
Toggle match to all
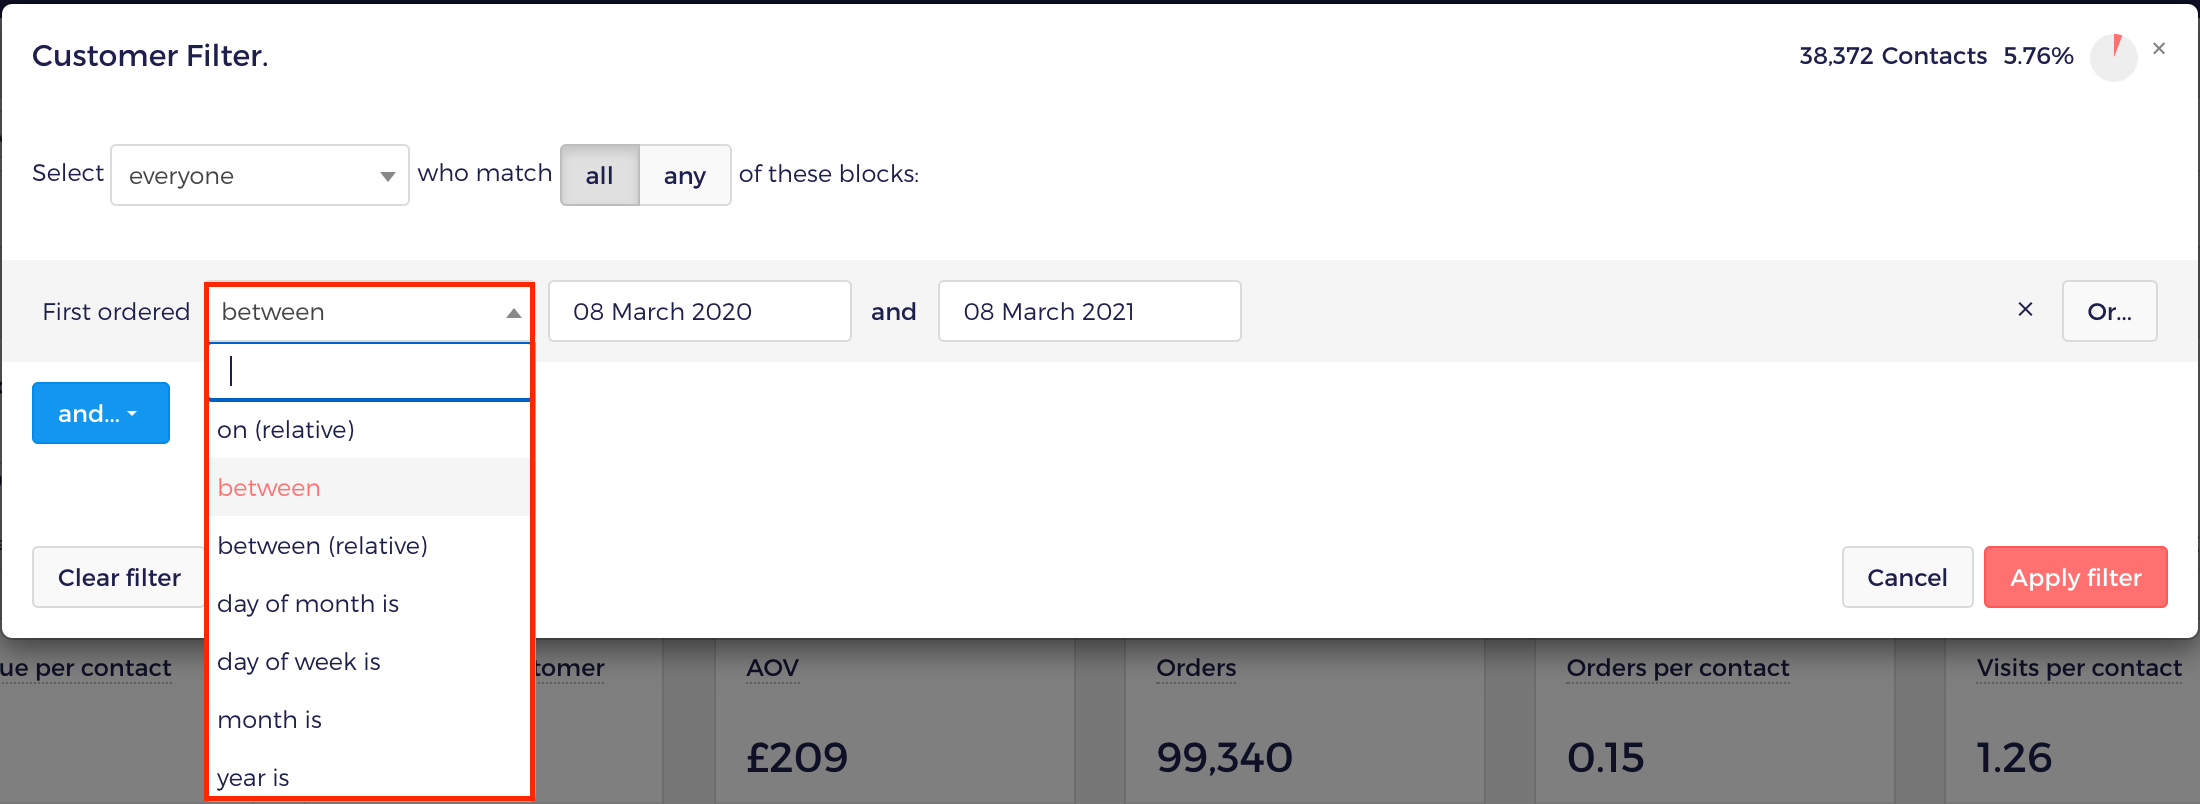pyautogui.click(x=599, y=175)
